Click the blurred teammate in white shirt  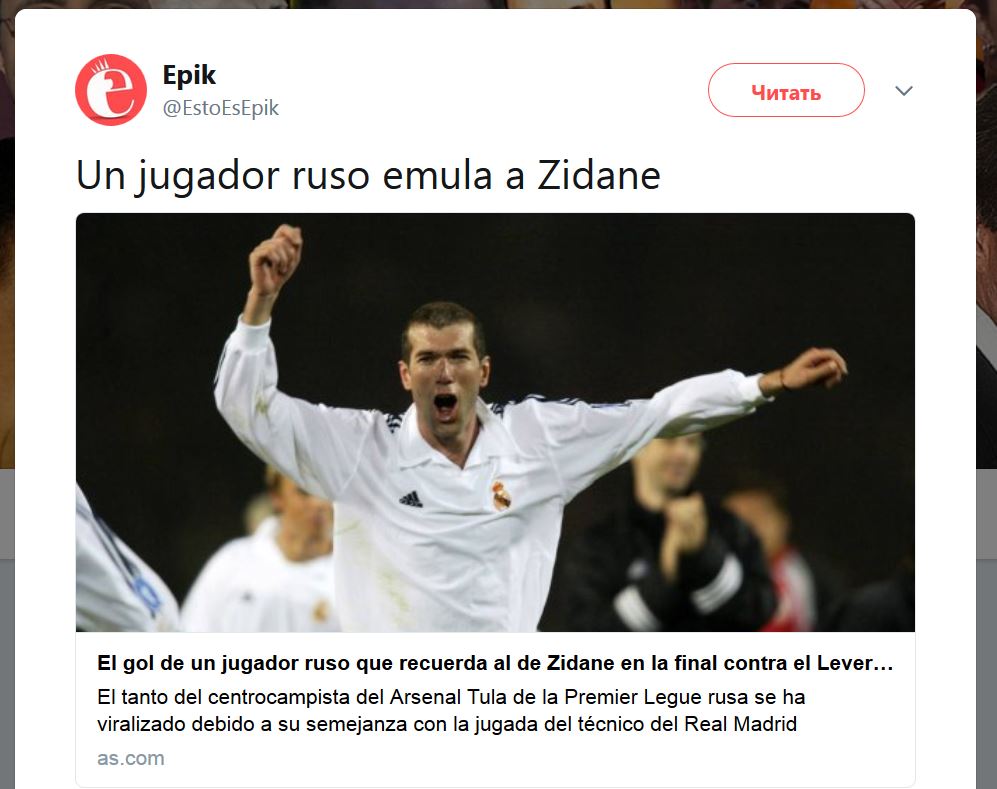click(267, 559)
